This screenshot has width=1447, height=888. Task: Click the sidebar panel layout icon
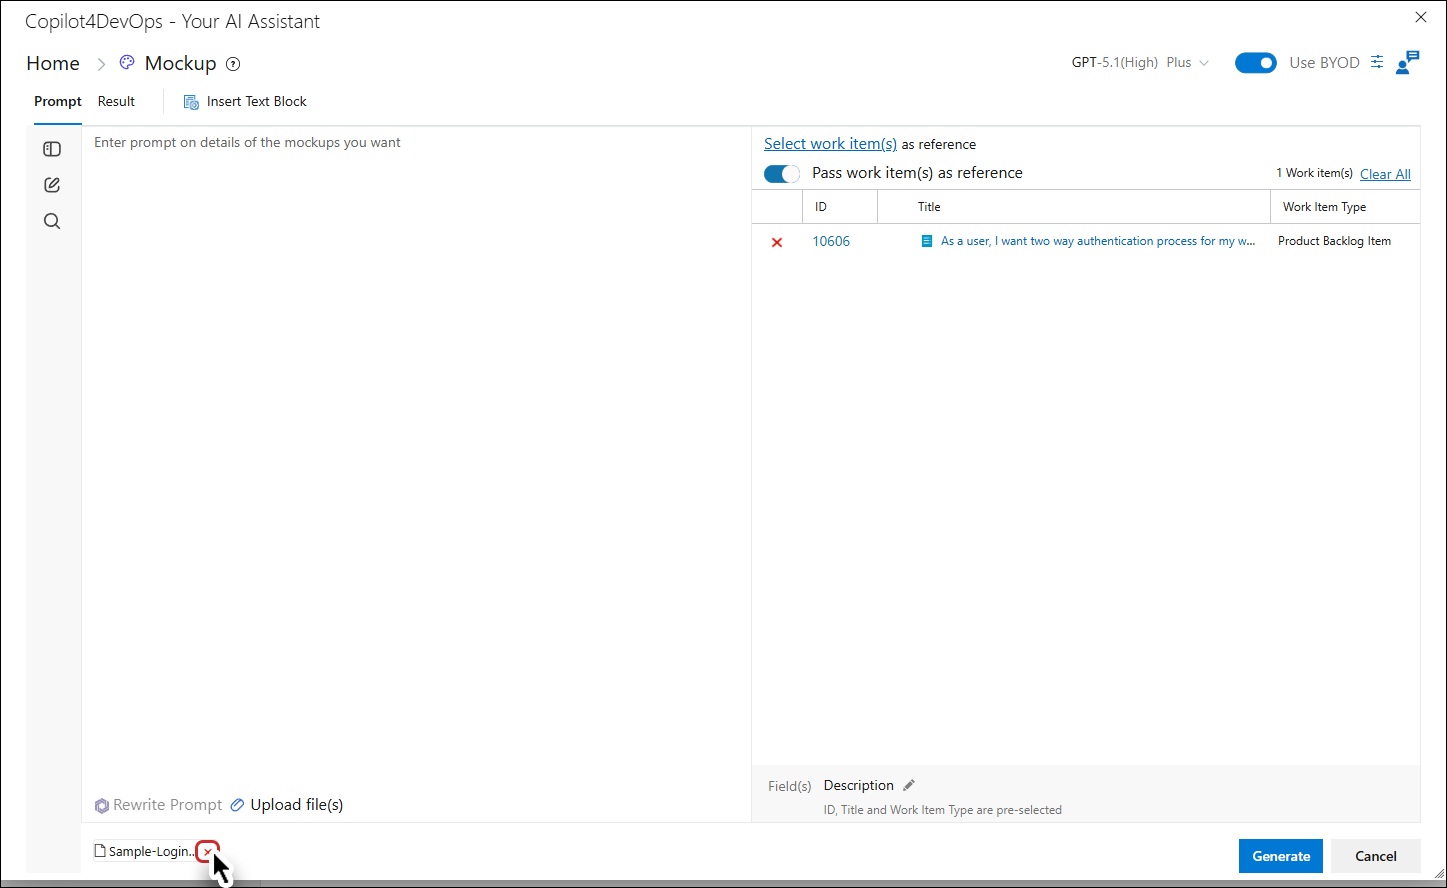point(52,149)
